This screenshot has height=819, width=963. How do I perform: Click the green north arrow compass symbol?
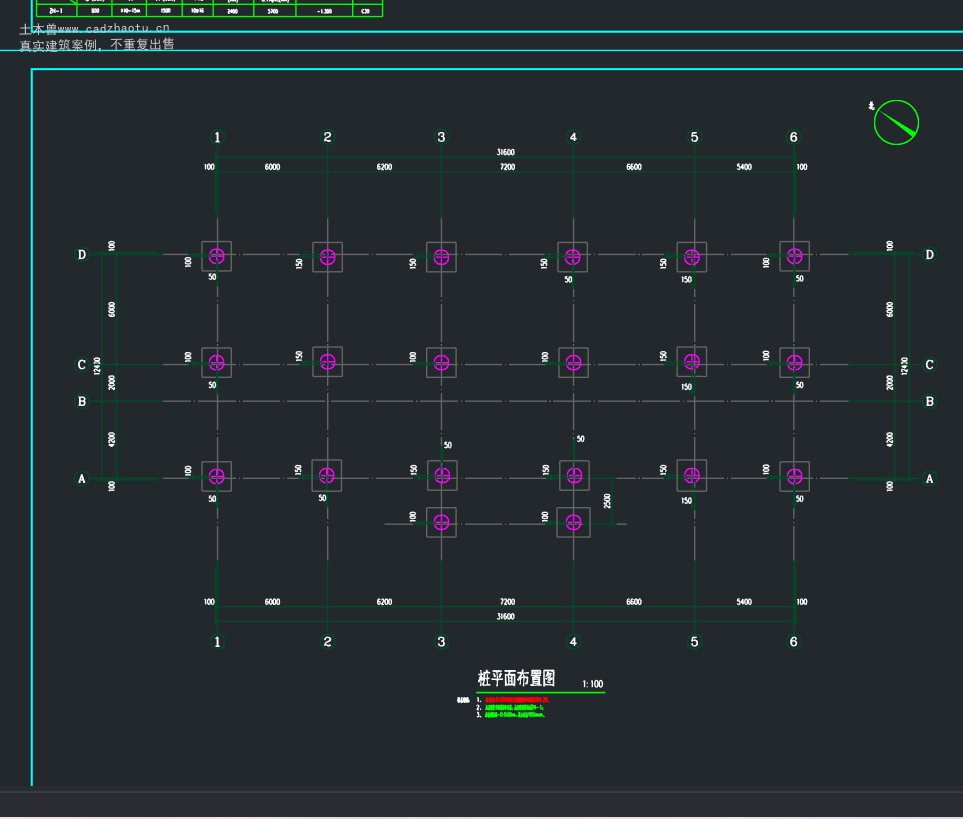896,123
